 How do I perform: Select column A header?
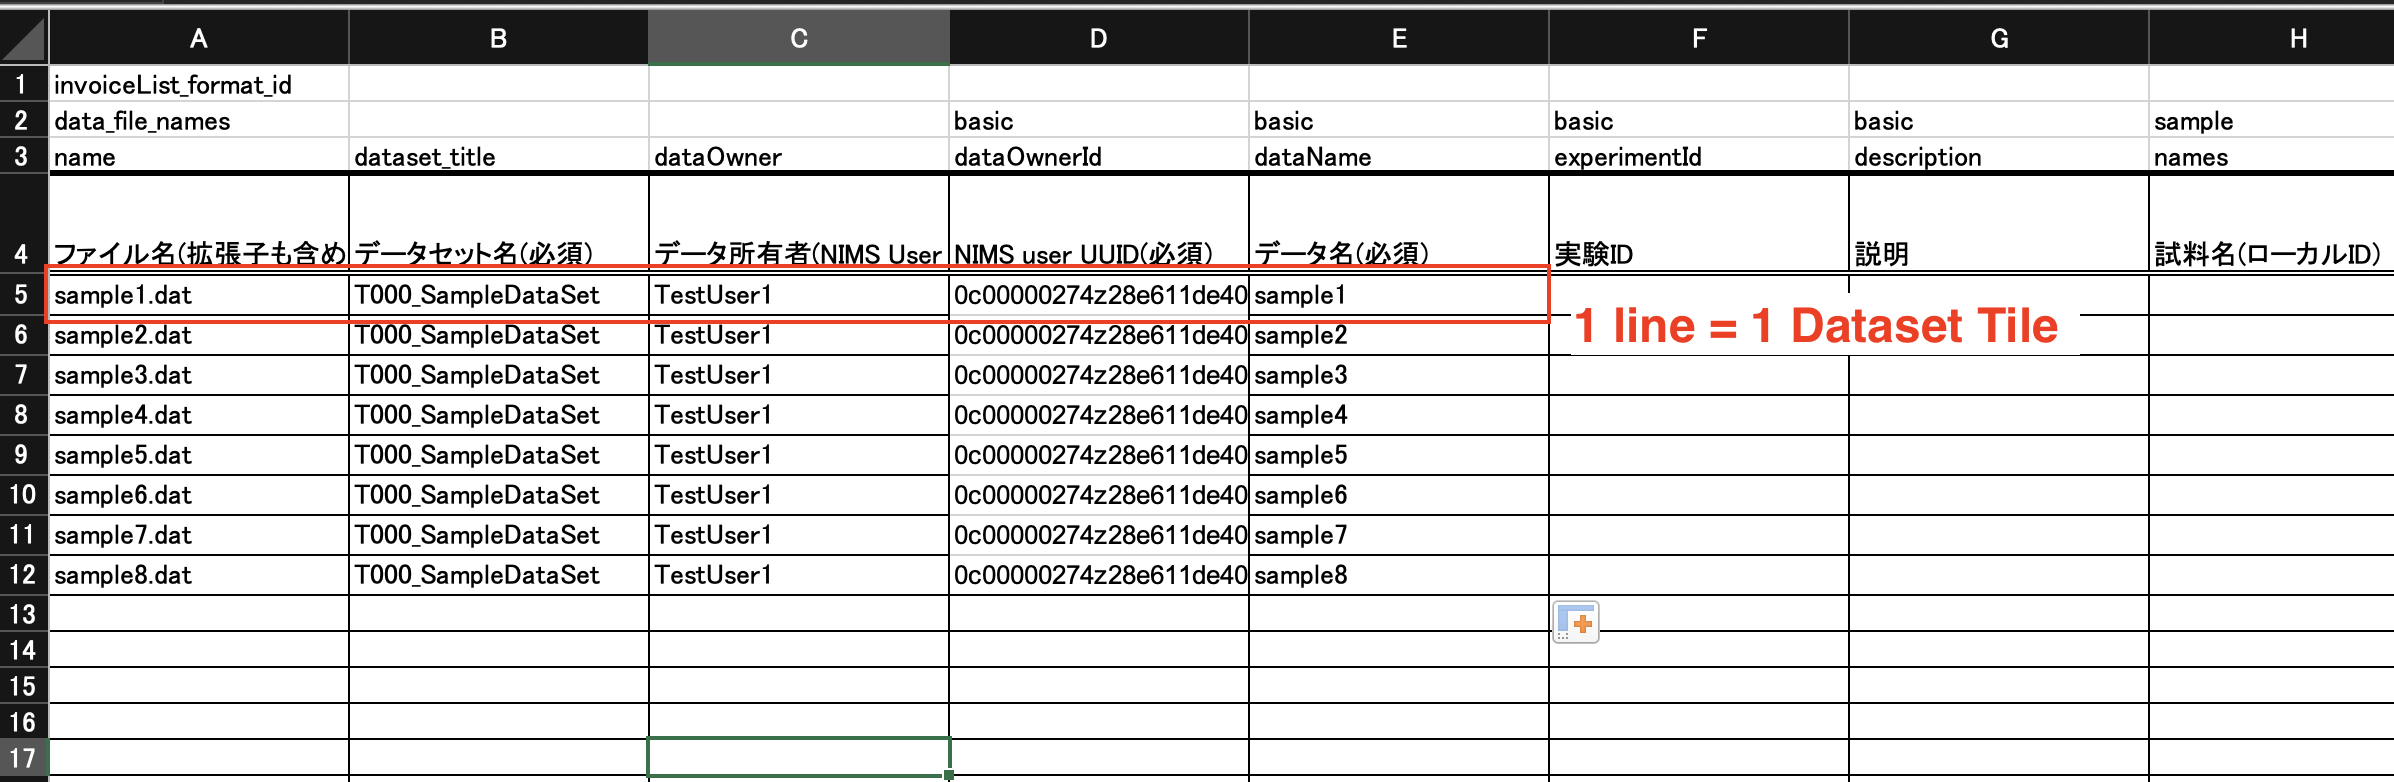click(198, 39)
